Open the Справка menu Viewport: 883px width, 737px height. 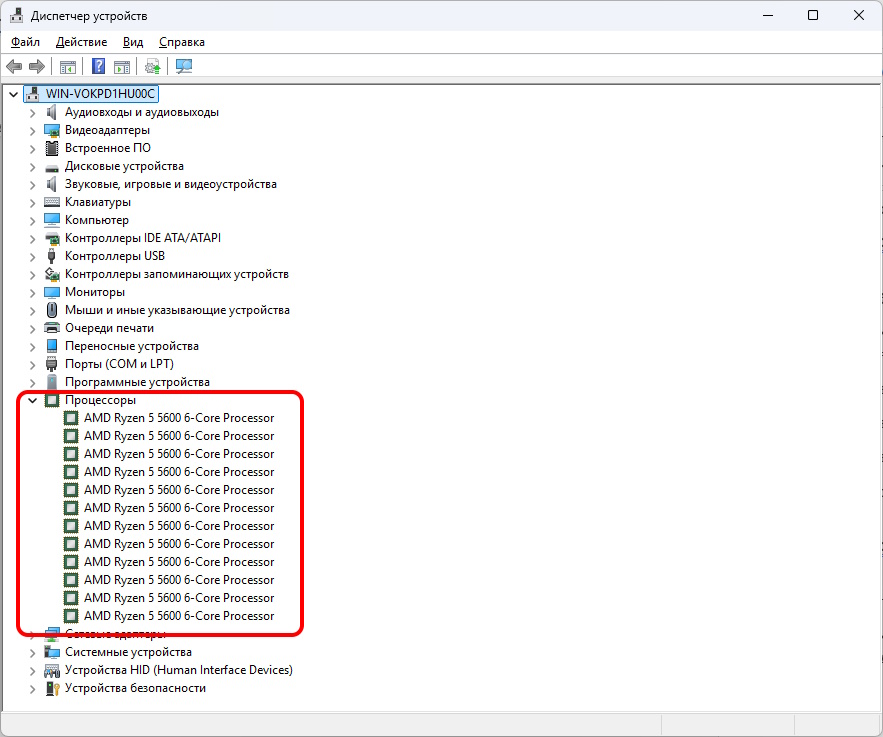[x=182, y=42]
